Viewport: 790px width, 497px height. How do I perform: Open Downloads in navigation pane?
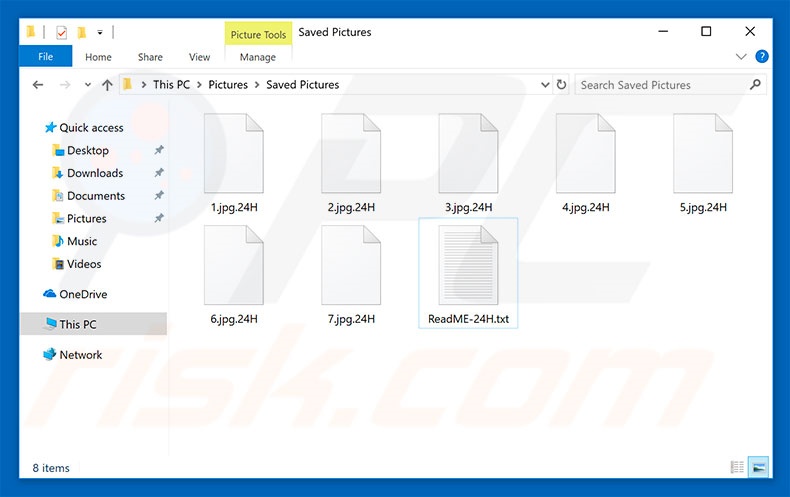pyautogui.click(x=88, y=173)
